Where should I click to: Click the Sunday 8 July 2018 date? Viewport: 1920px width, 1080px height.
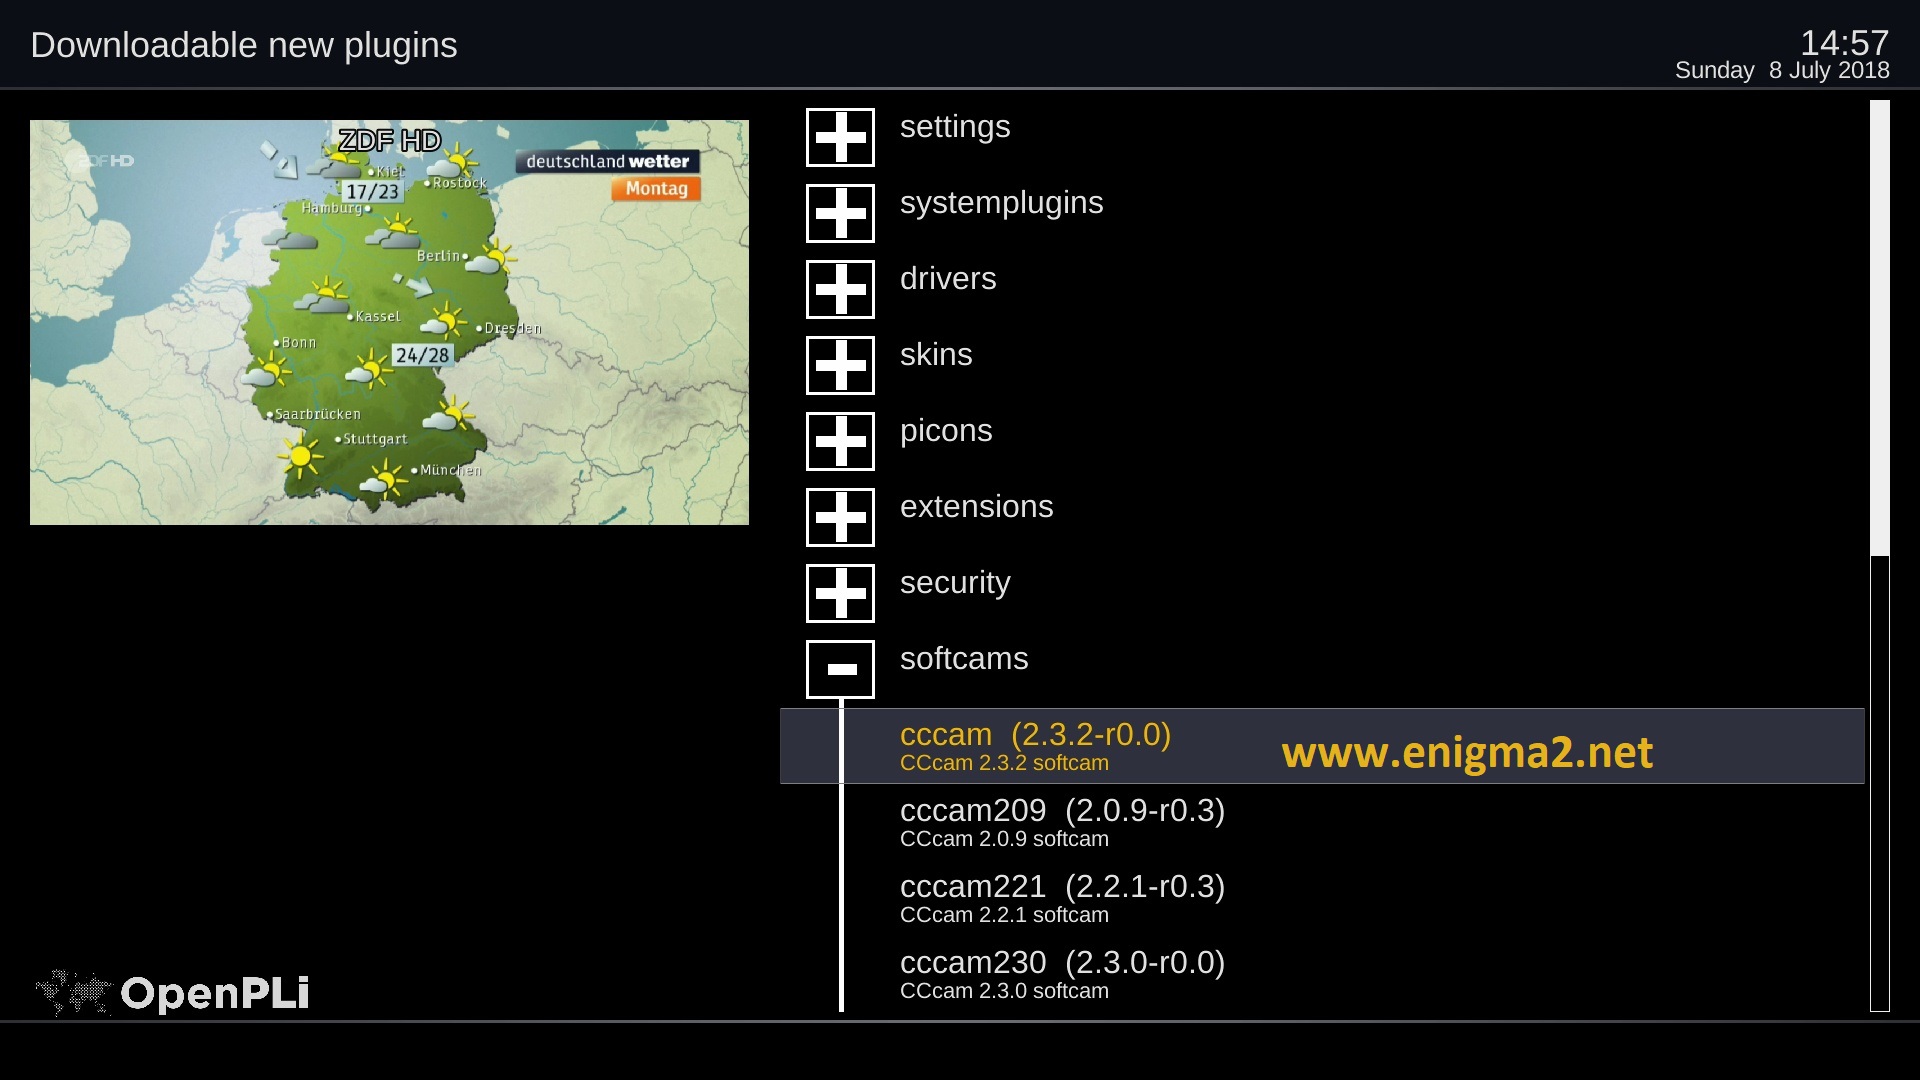click(x=1782, y=71)
